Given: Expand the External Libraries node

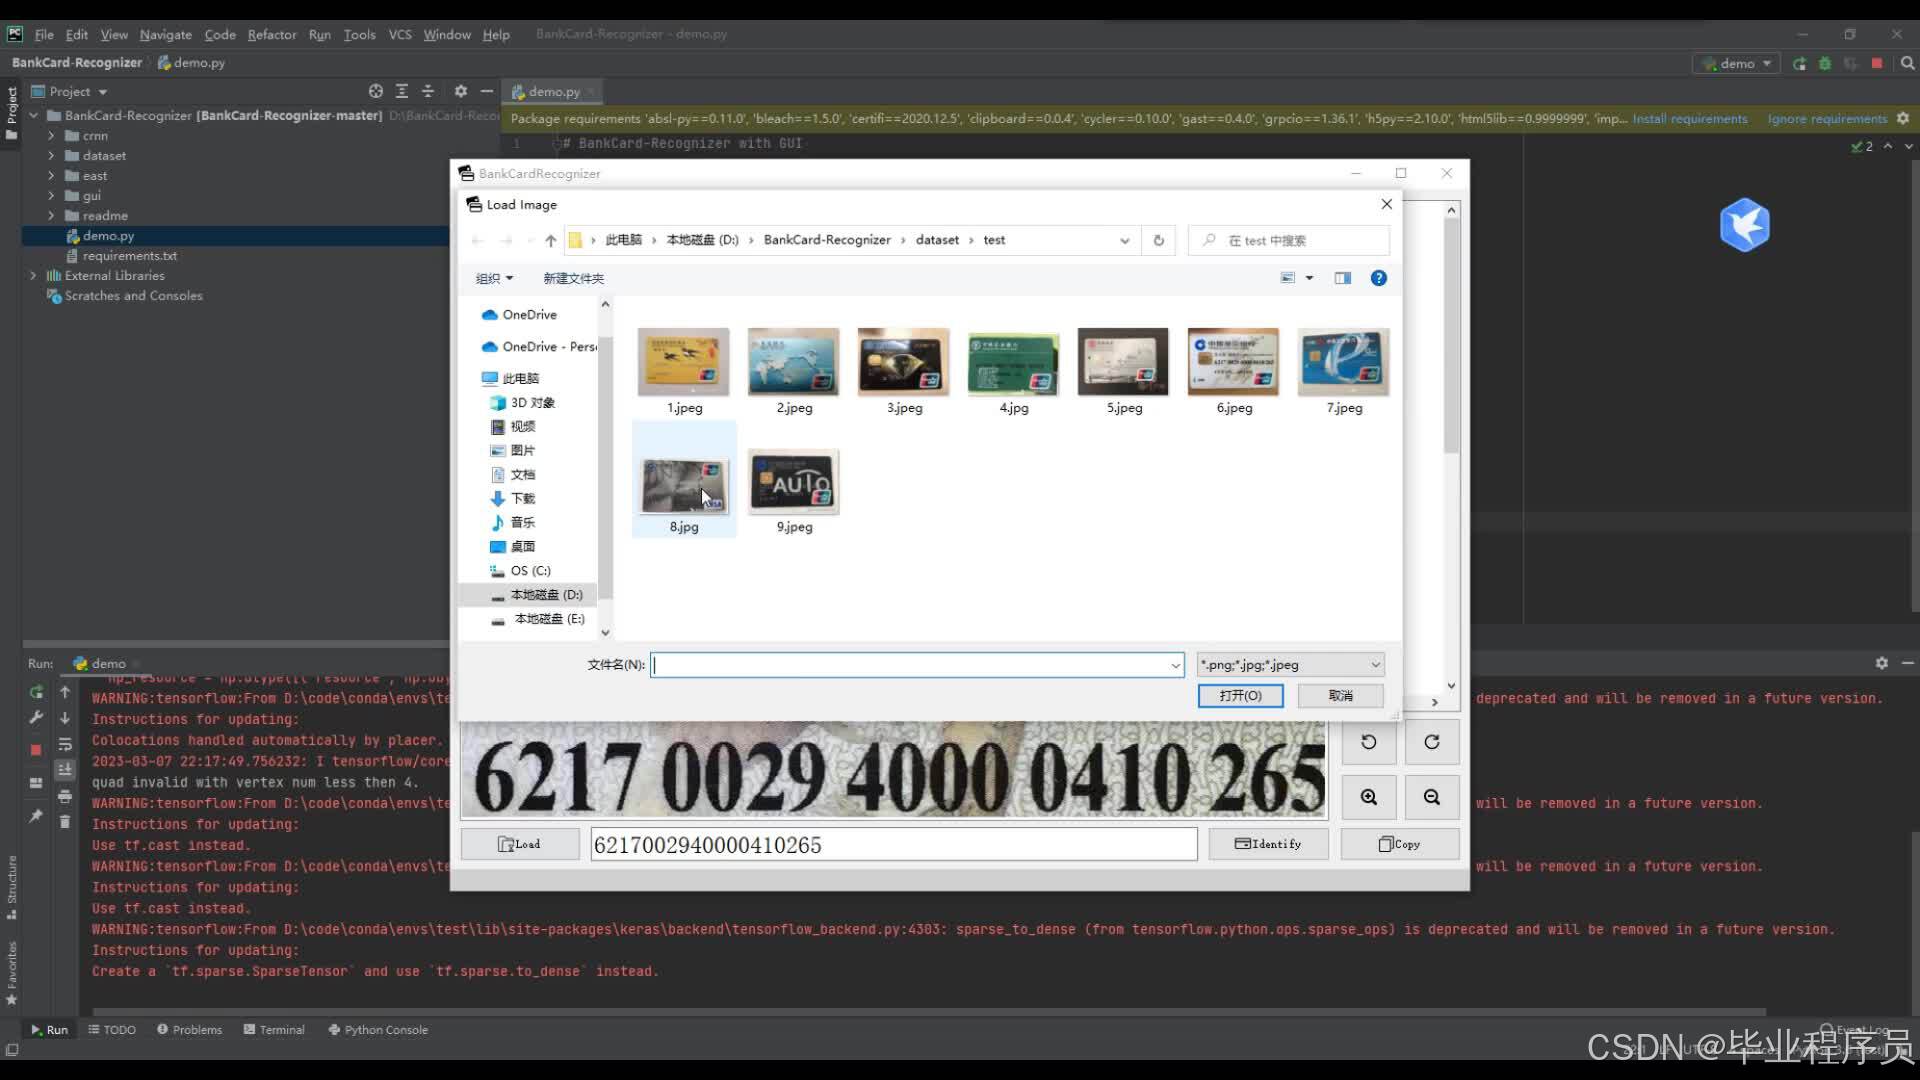Looking at the screenshot, I should [33, 276].
